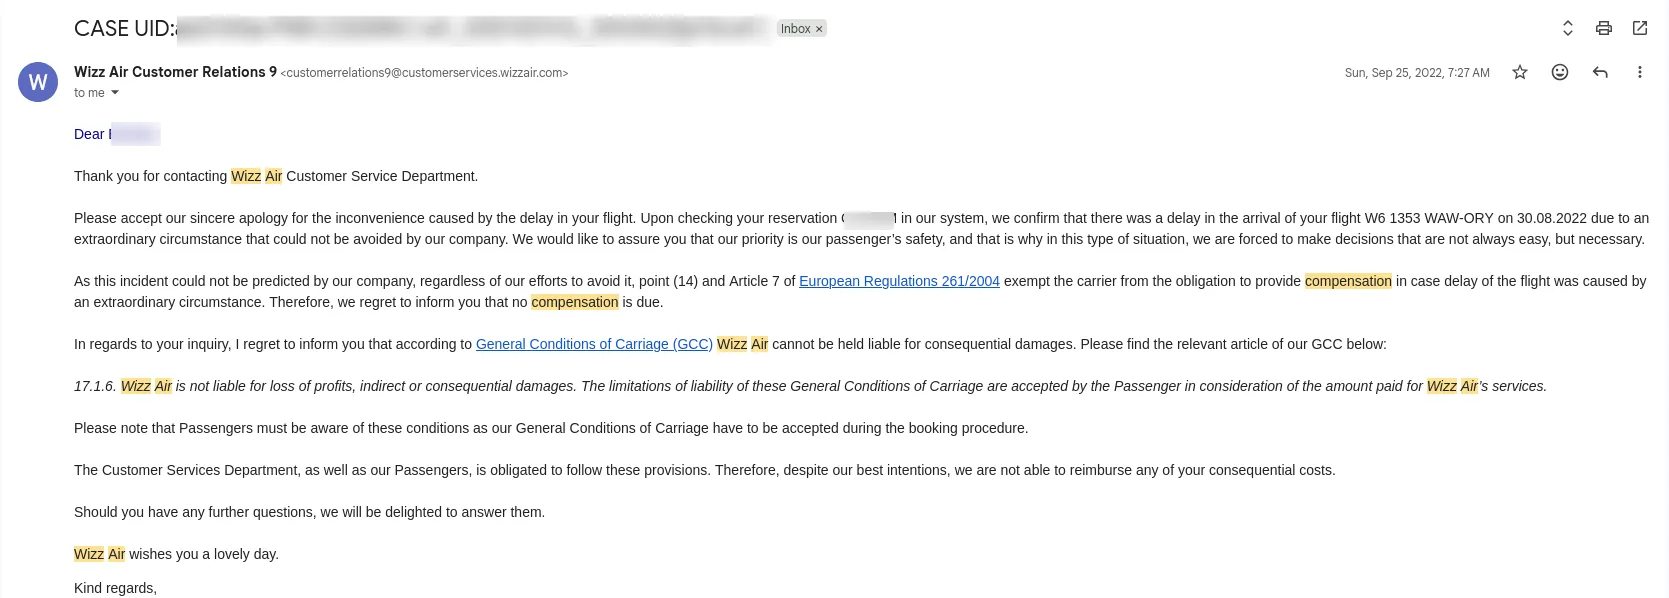The width and height of the screenshot is (1669, 598).
Task: Star the Wizz Air email
Action: tap(1520, 72)
